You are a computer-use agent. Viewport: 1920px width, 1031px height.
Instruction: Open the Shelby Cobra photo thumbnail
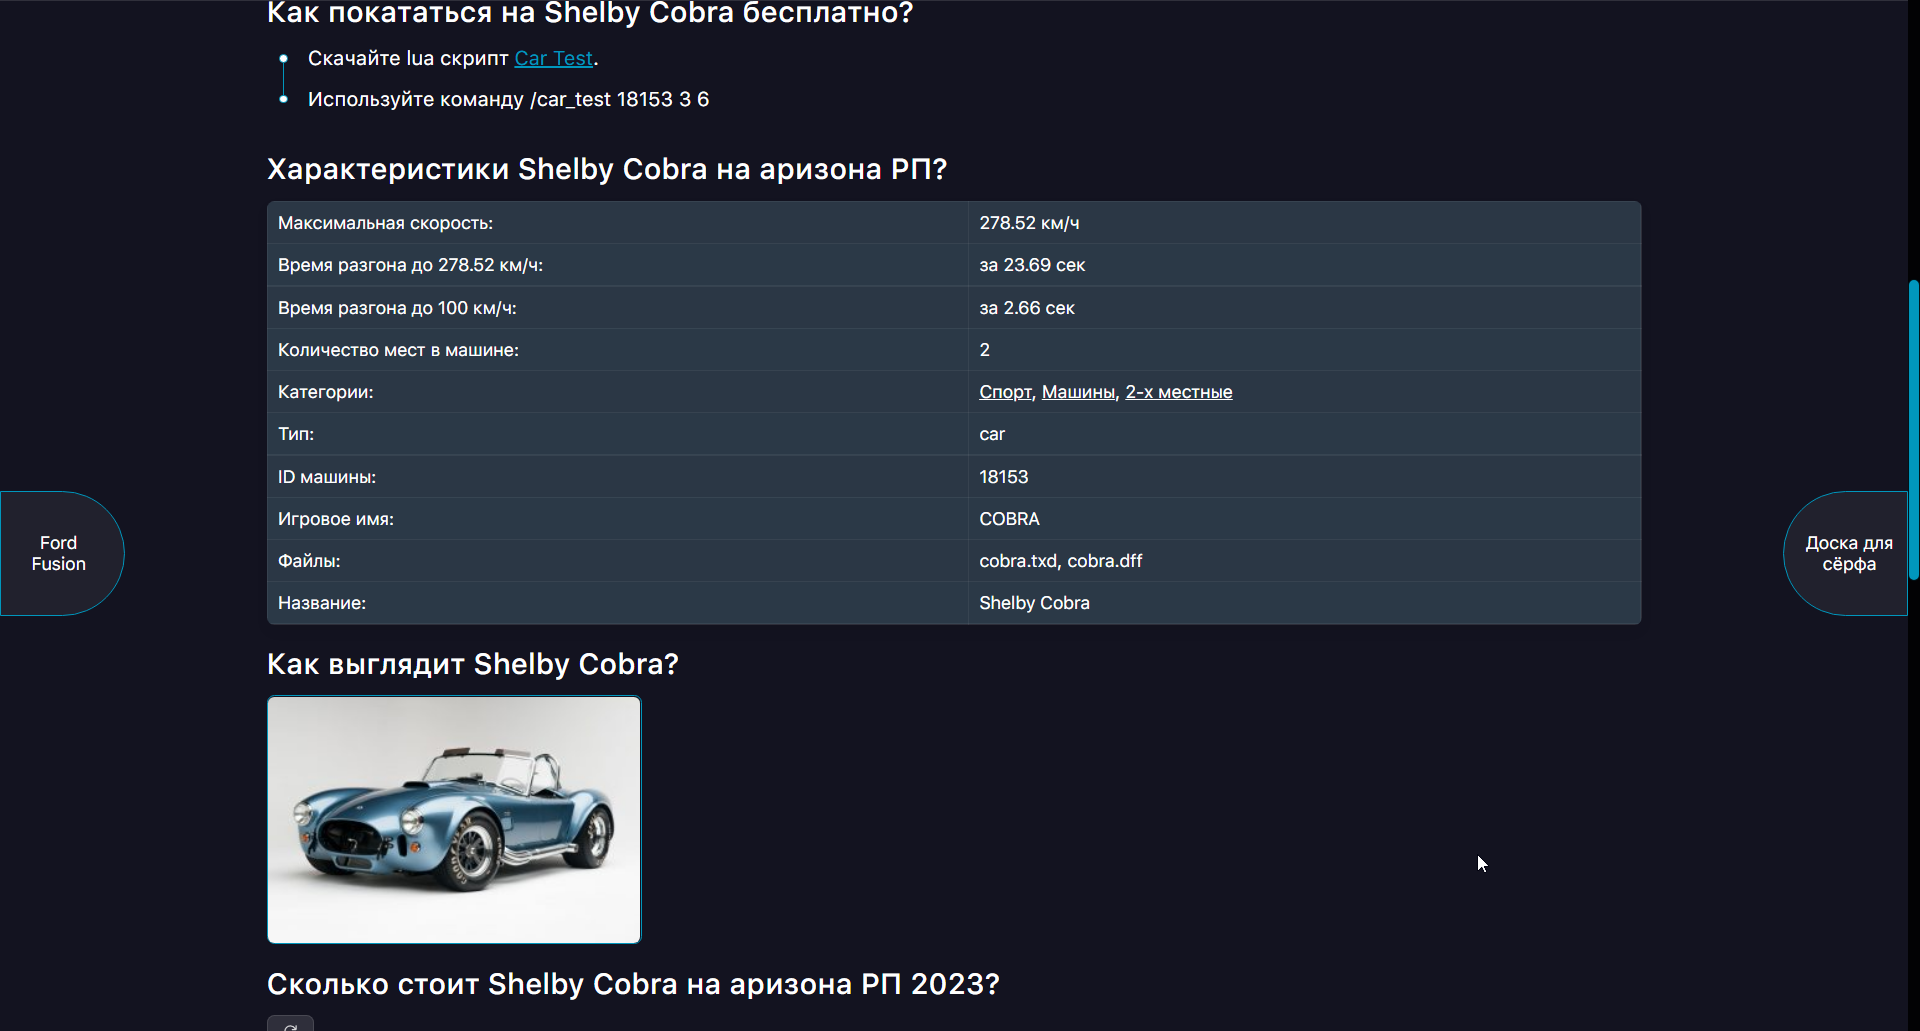tap(454, 820)
